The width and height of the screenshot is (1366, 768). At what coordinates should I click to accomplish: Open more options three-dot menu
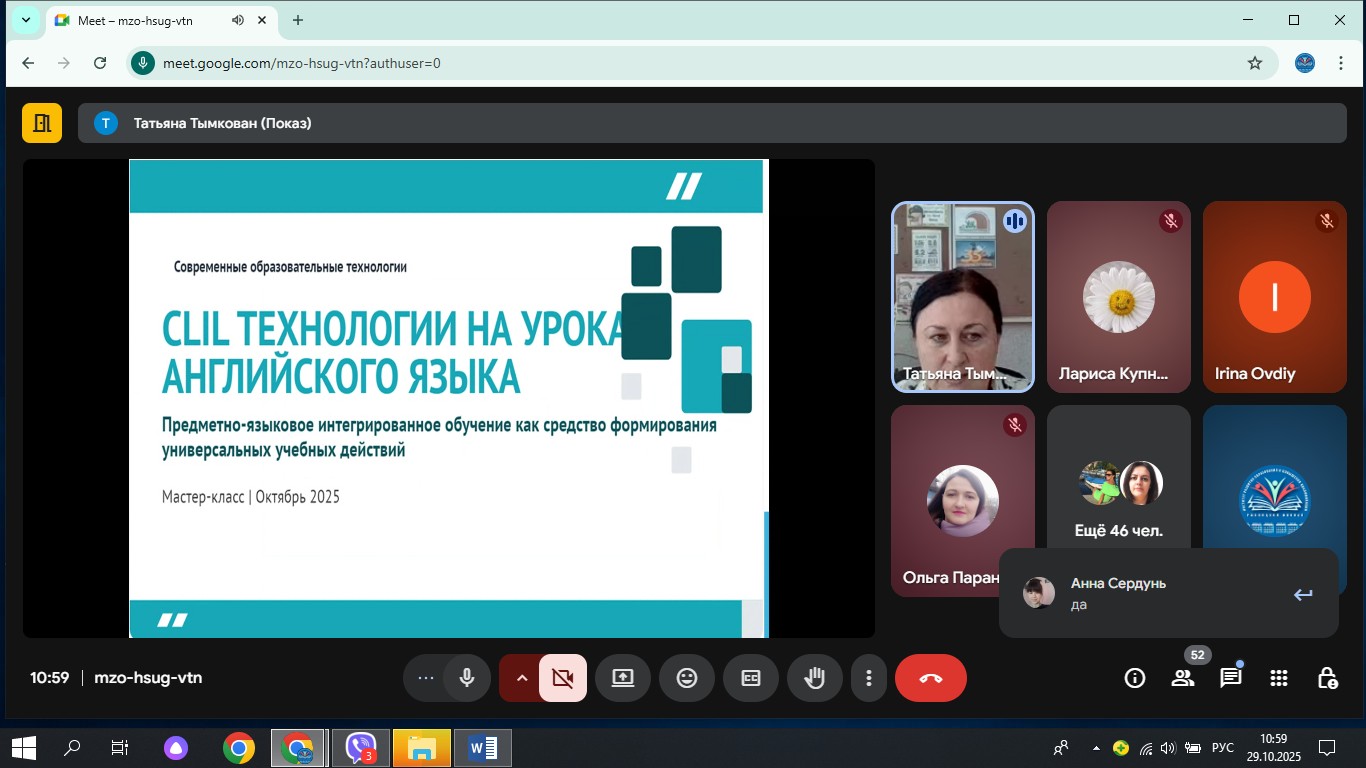[869, 678]
